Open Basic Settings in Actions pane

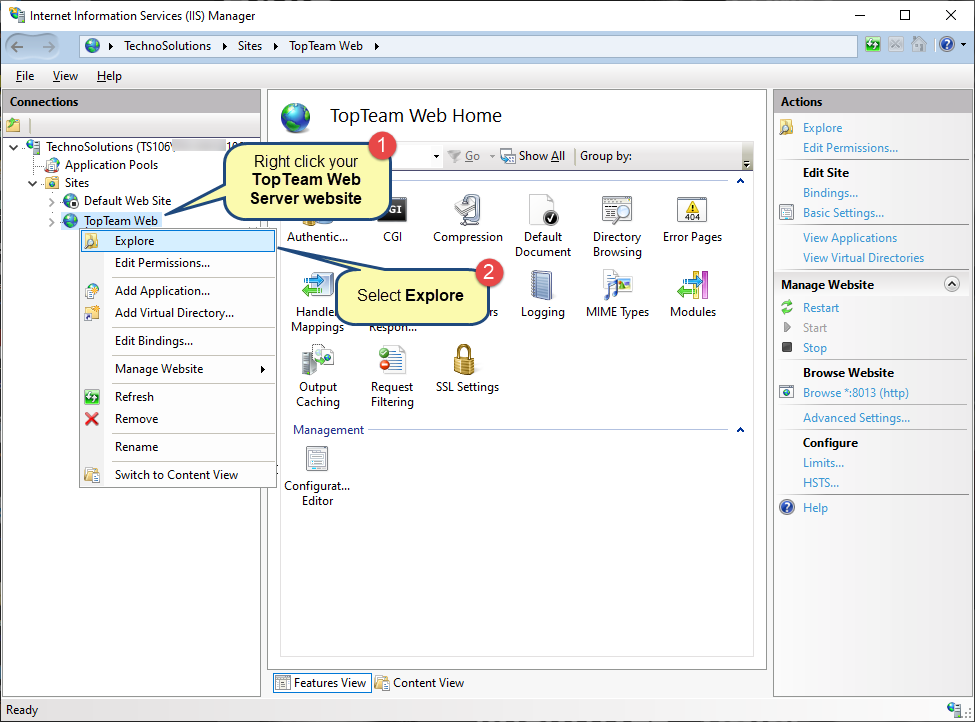click(843, 213)
